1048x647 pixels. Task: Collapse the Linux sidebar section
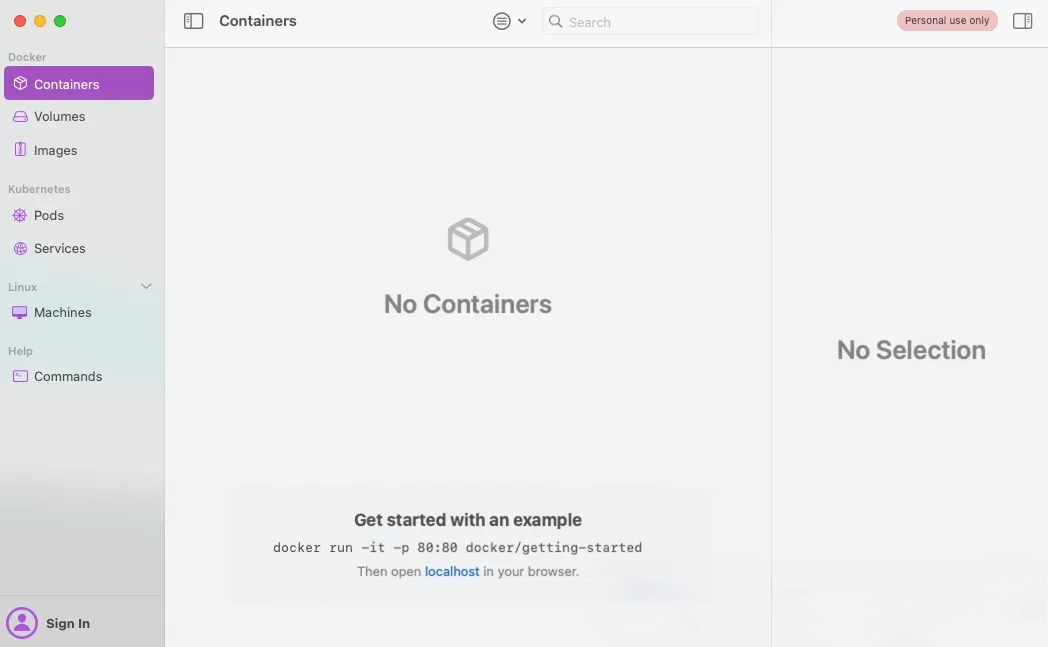pos(146,287)
